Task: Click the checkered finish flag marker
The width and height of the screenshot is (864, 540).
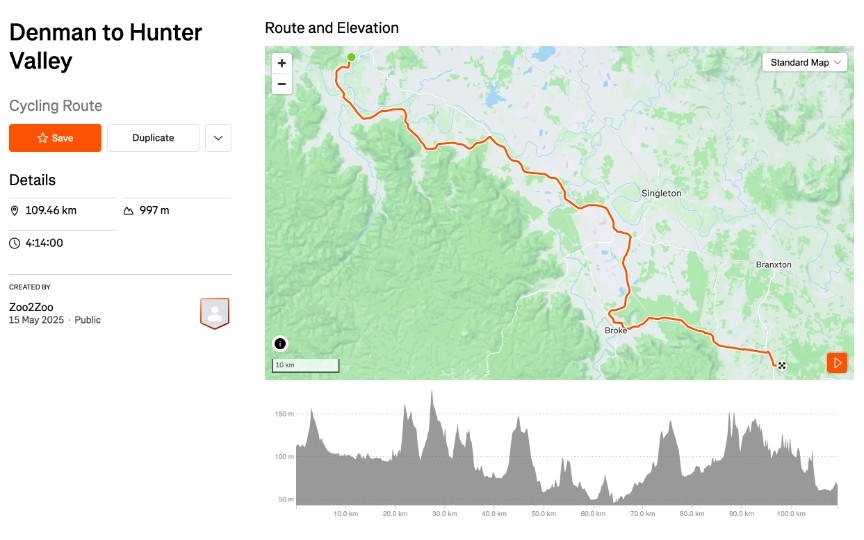Action: (x=782, y=366)
